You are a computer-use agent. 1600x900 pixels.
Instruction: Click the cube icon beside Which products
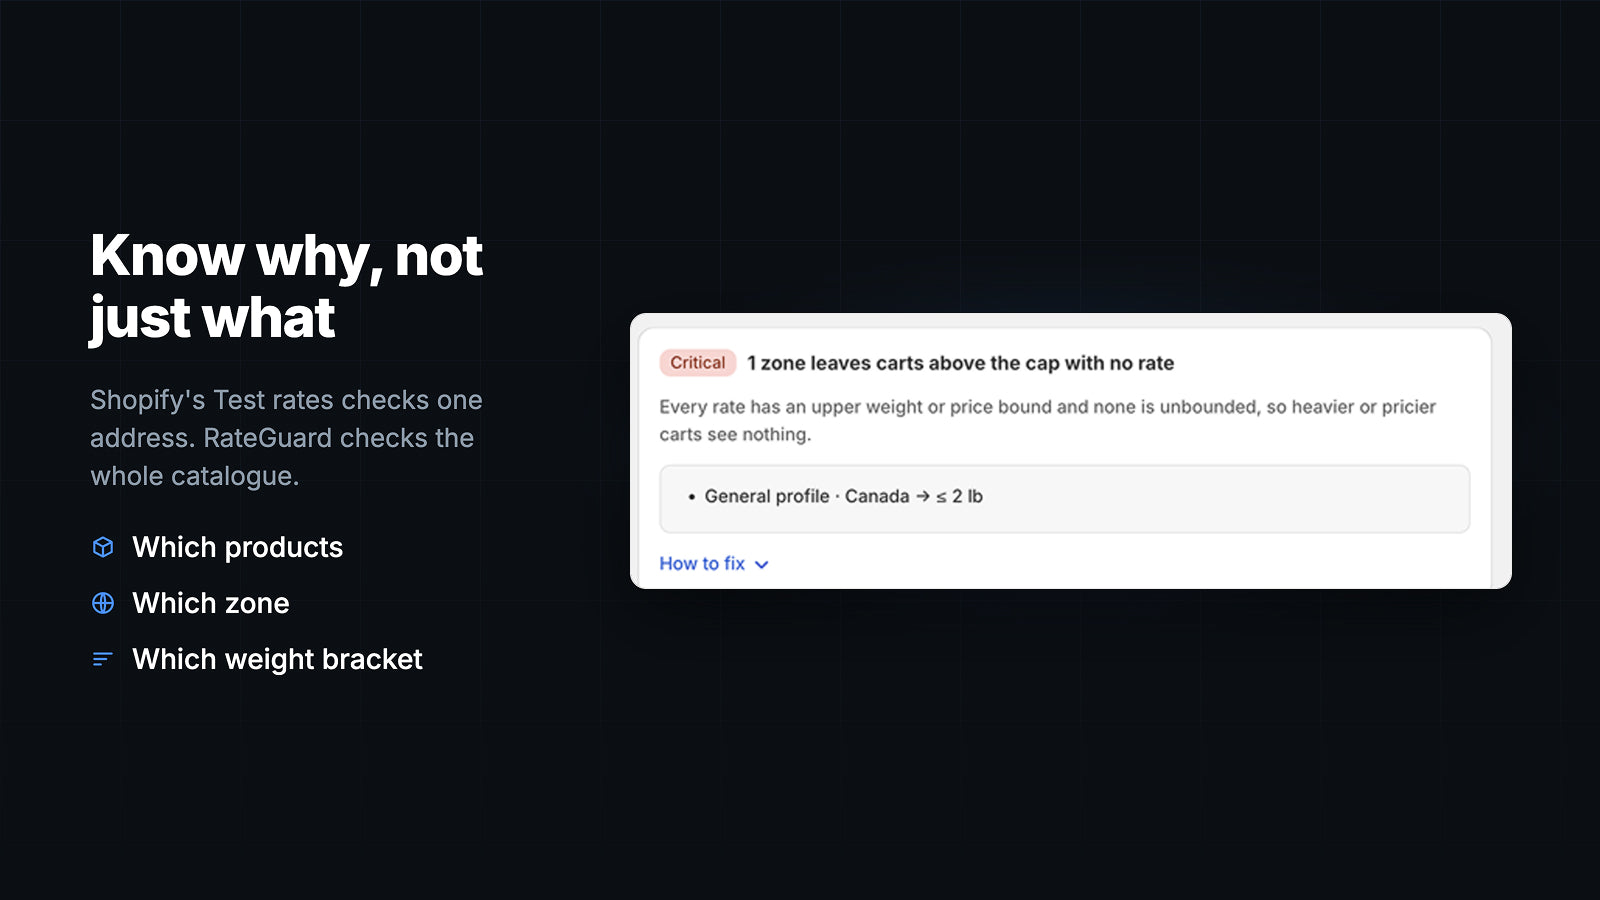pos(103,547)
